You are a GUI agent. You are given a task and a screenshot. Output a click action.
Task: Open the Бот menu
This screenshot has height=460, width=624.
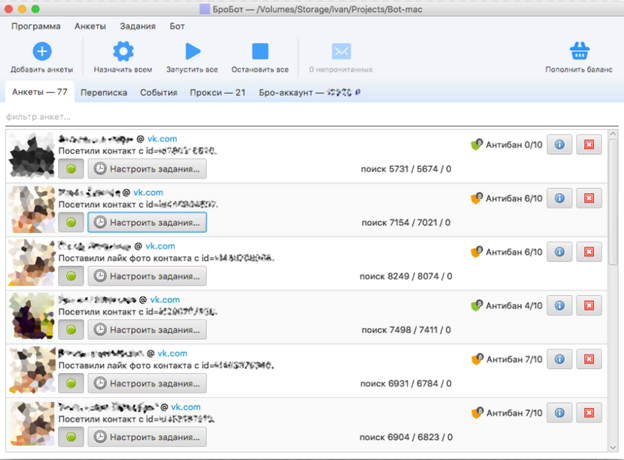tap(177, 26)
